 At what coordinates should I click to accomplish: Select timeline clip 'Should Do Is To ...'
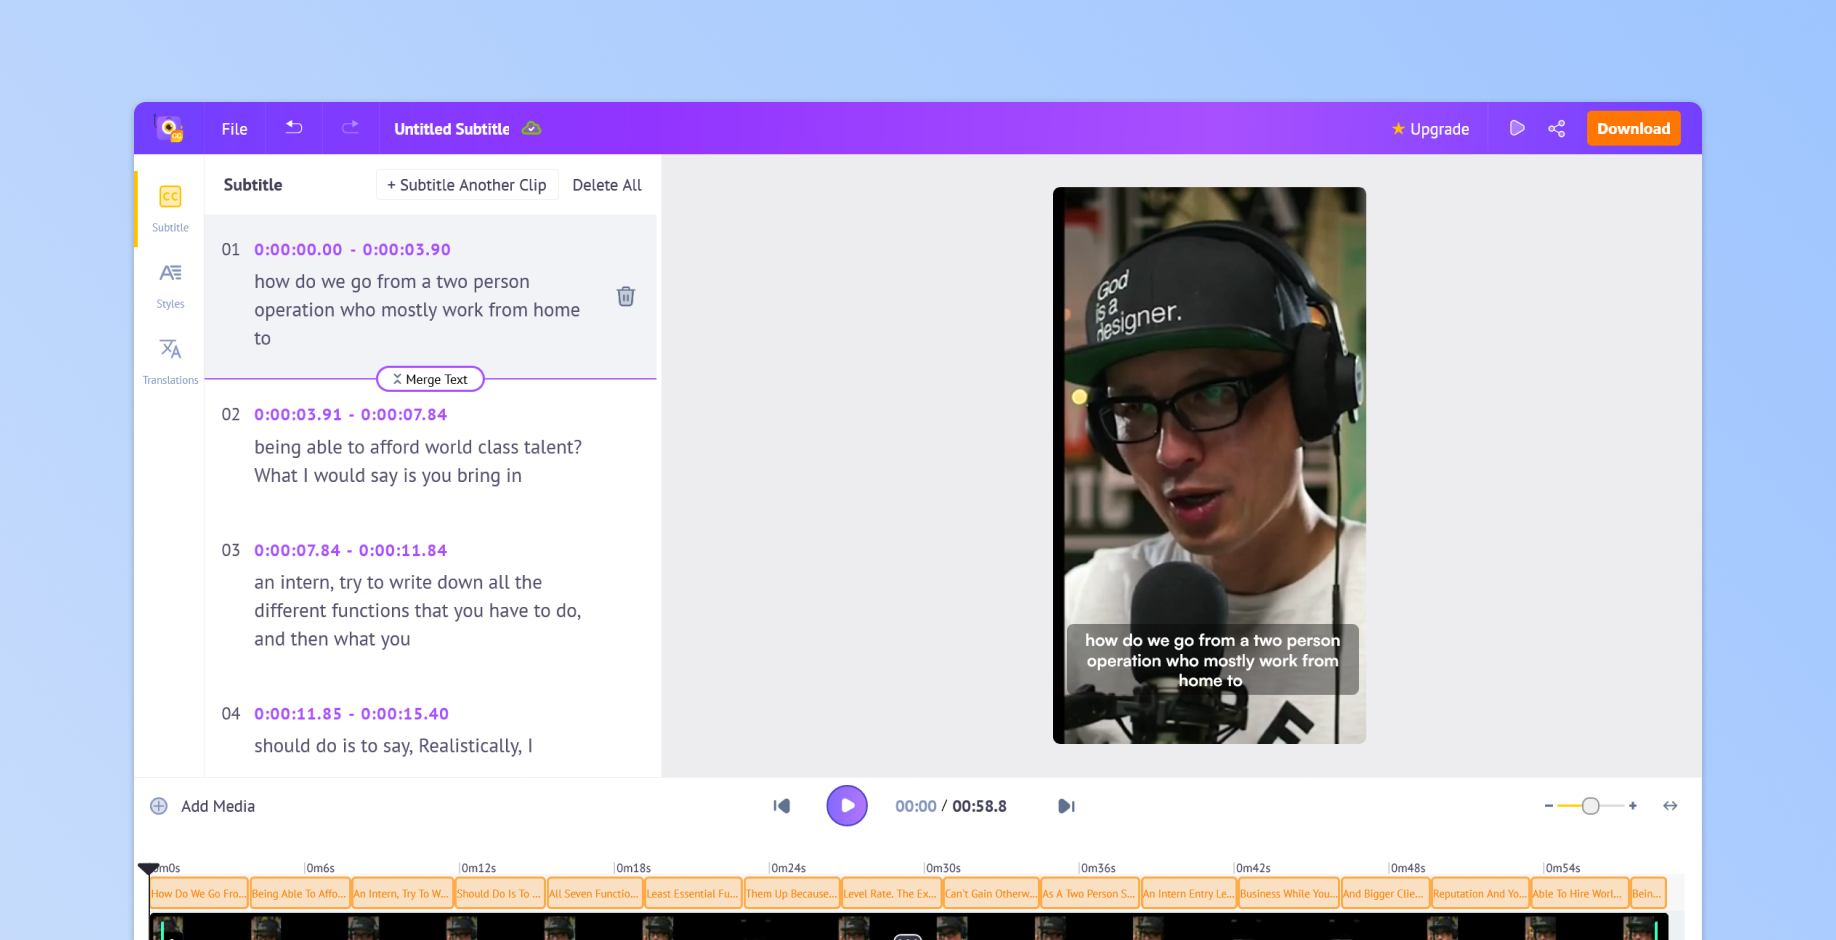[x=500, y=894]
